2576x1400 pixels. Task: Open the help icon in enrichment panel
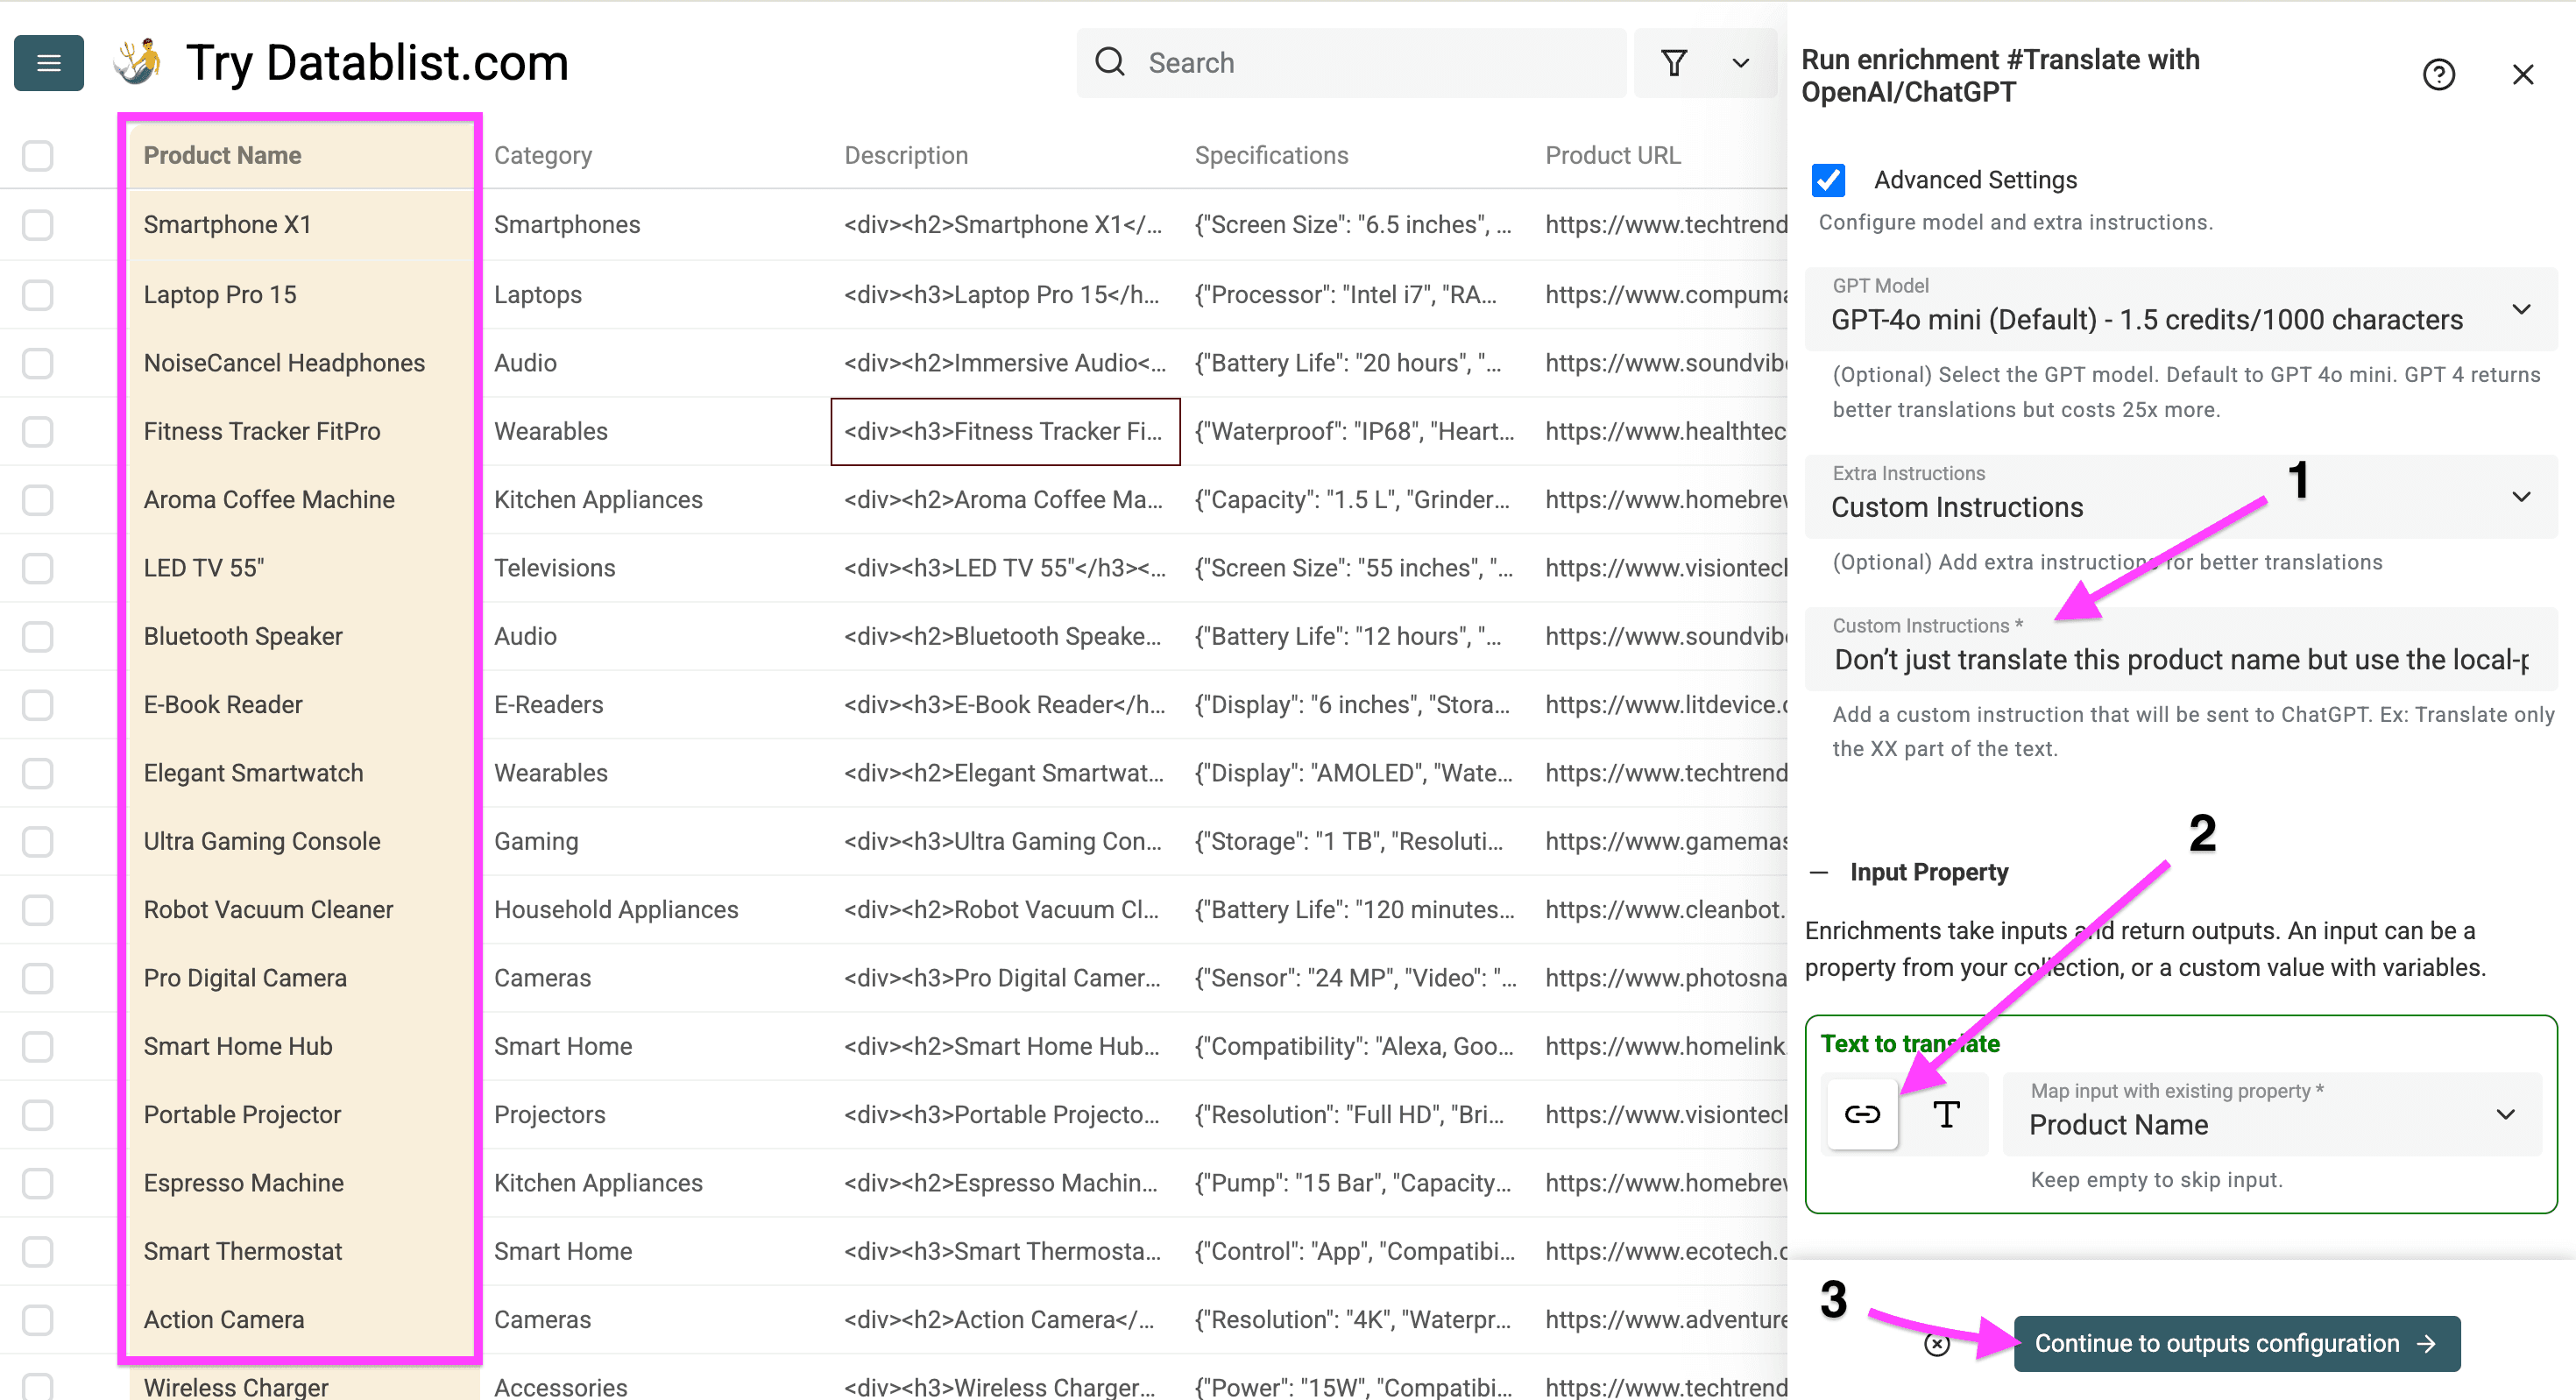coord(2440,74)
